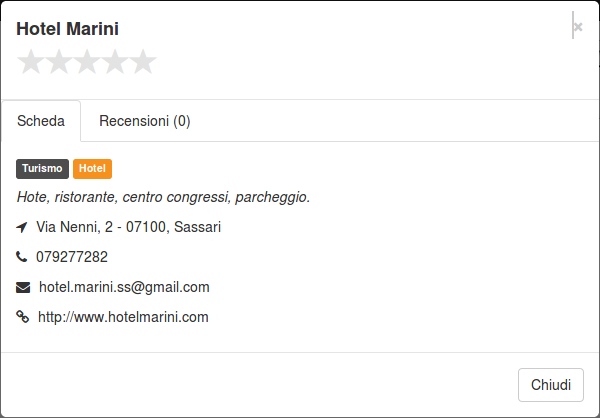This screenshot has height=418, width=600.
Task: Rate with the fifth star
Action: click(143, 62)
